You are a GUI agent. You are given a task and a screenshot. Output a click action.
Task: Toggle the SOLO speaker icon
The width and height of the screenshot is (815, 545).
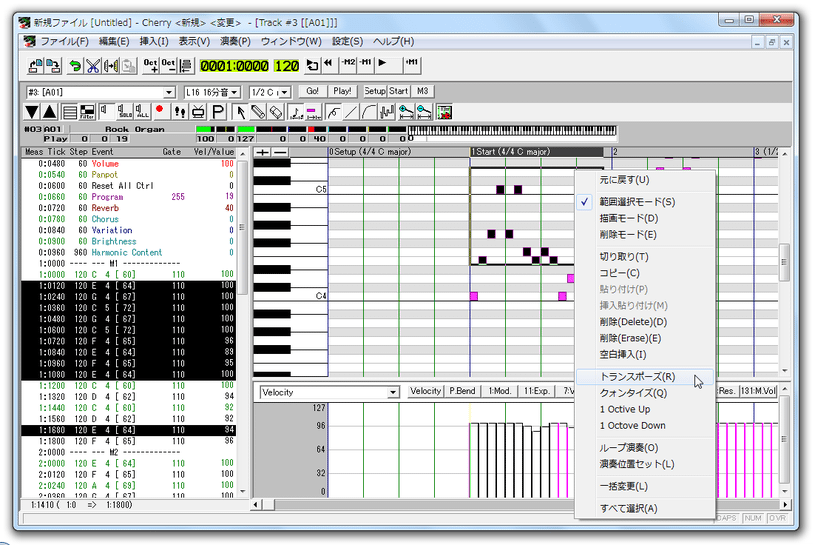(125, 112)
